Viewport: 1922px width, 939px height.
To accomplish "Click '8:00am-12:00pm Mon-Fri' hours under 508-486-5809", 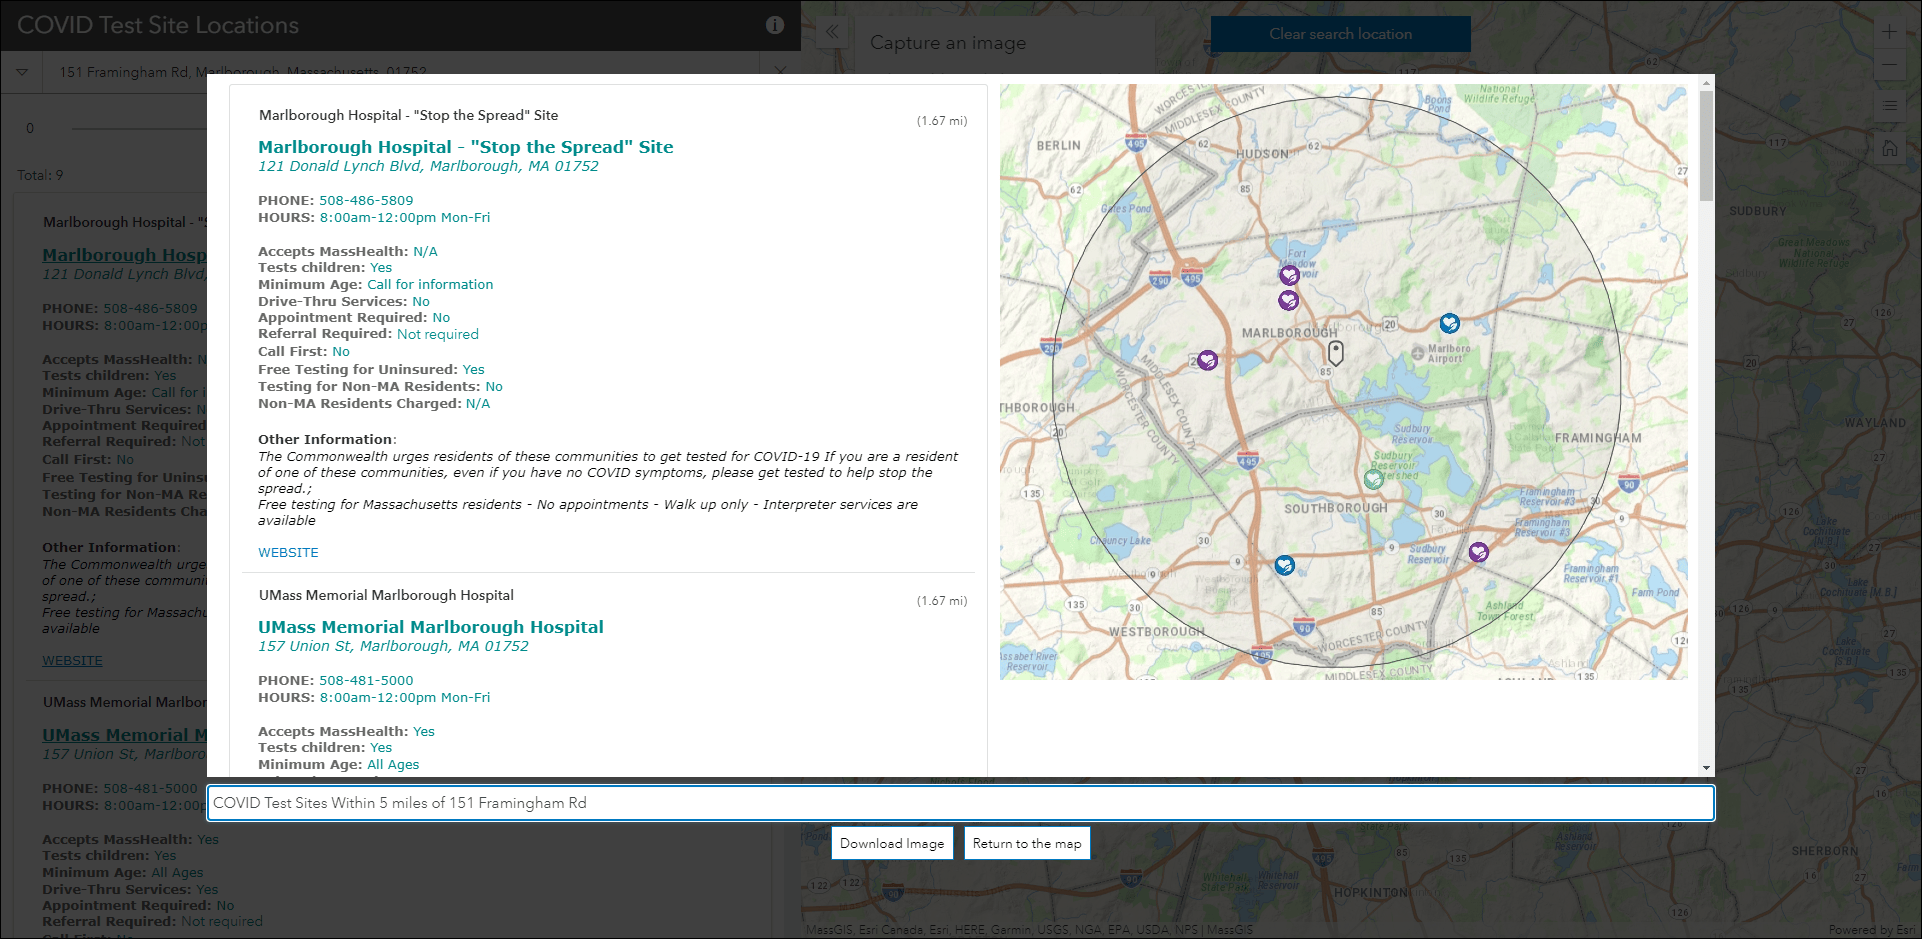I will tap(405, 217).
